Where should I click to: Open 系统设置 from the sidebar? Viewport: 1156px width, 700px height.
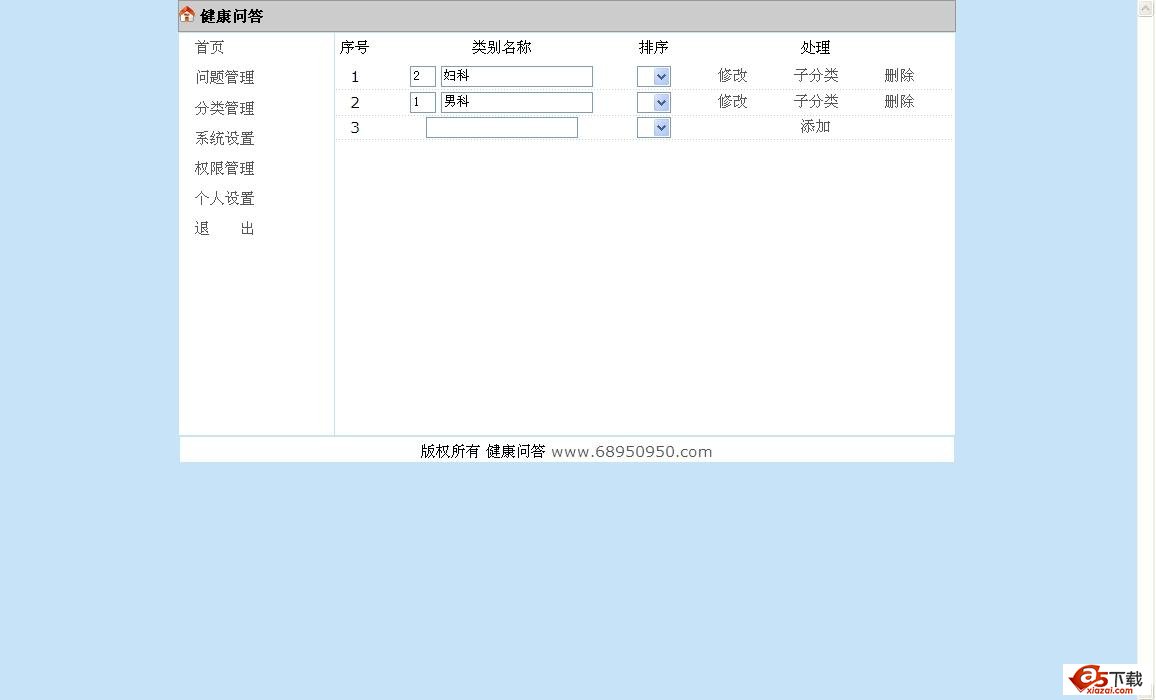224,138
